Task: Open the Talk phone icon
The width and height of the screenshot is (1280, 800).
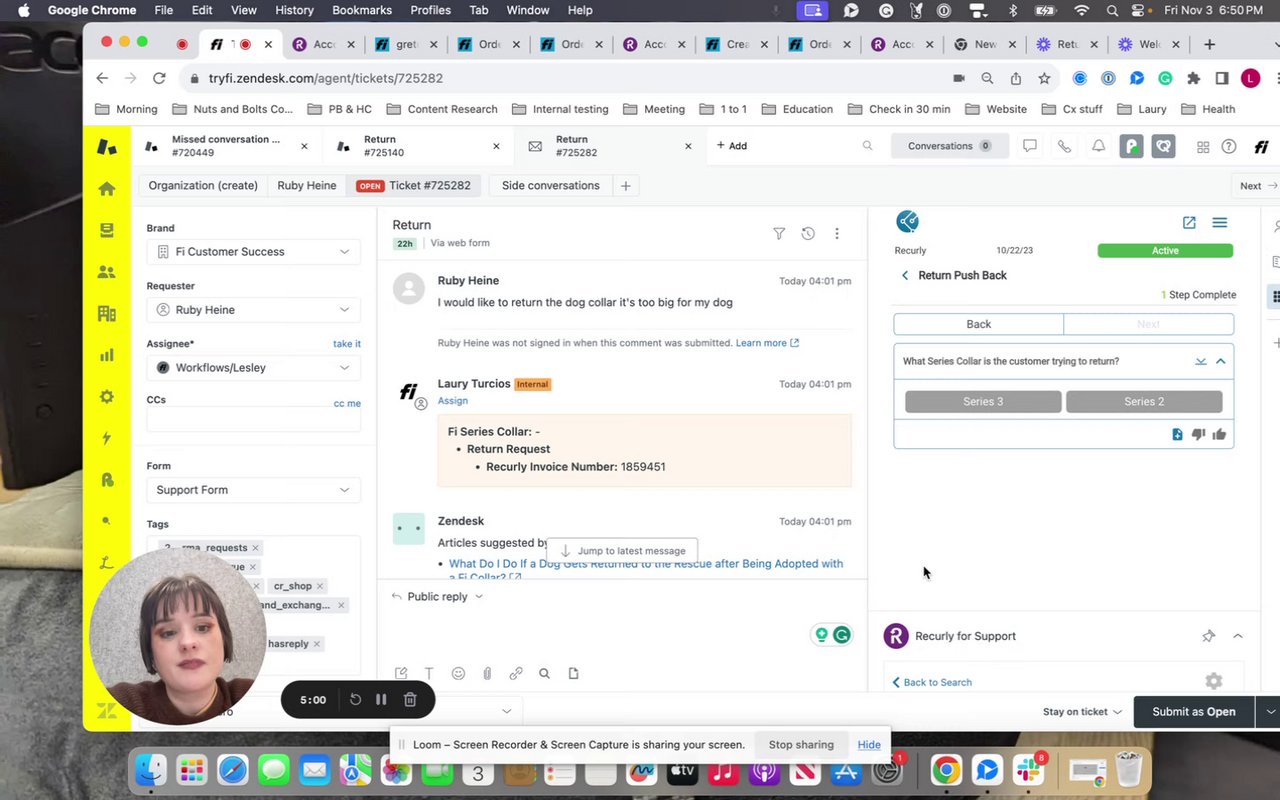Action: [x=1064, y=146]
